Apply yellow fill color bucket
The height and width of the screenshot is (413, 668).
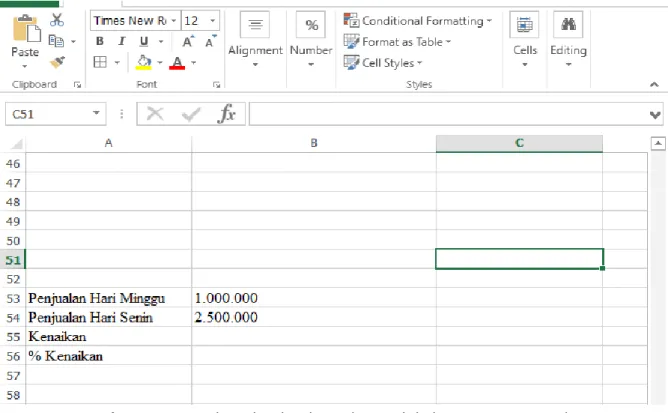coord(144,62)
